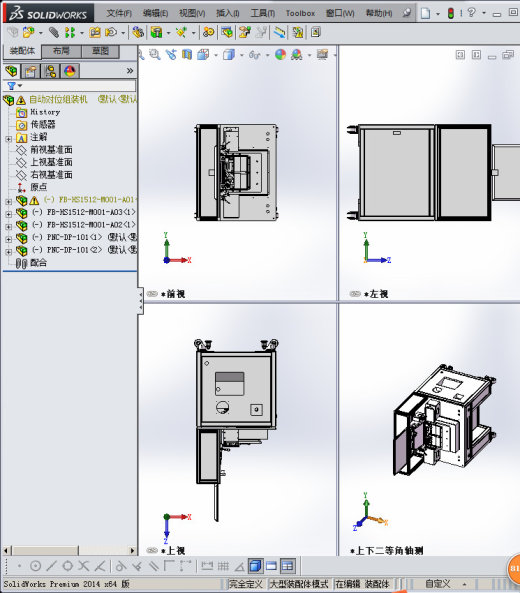Open the 编辑(E) menu
This screenshot has width=520, height=593.
155,13
